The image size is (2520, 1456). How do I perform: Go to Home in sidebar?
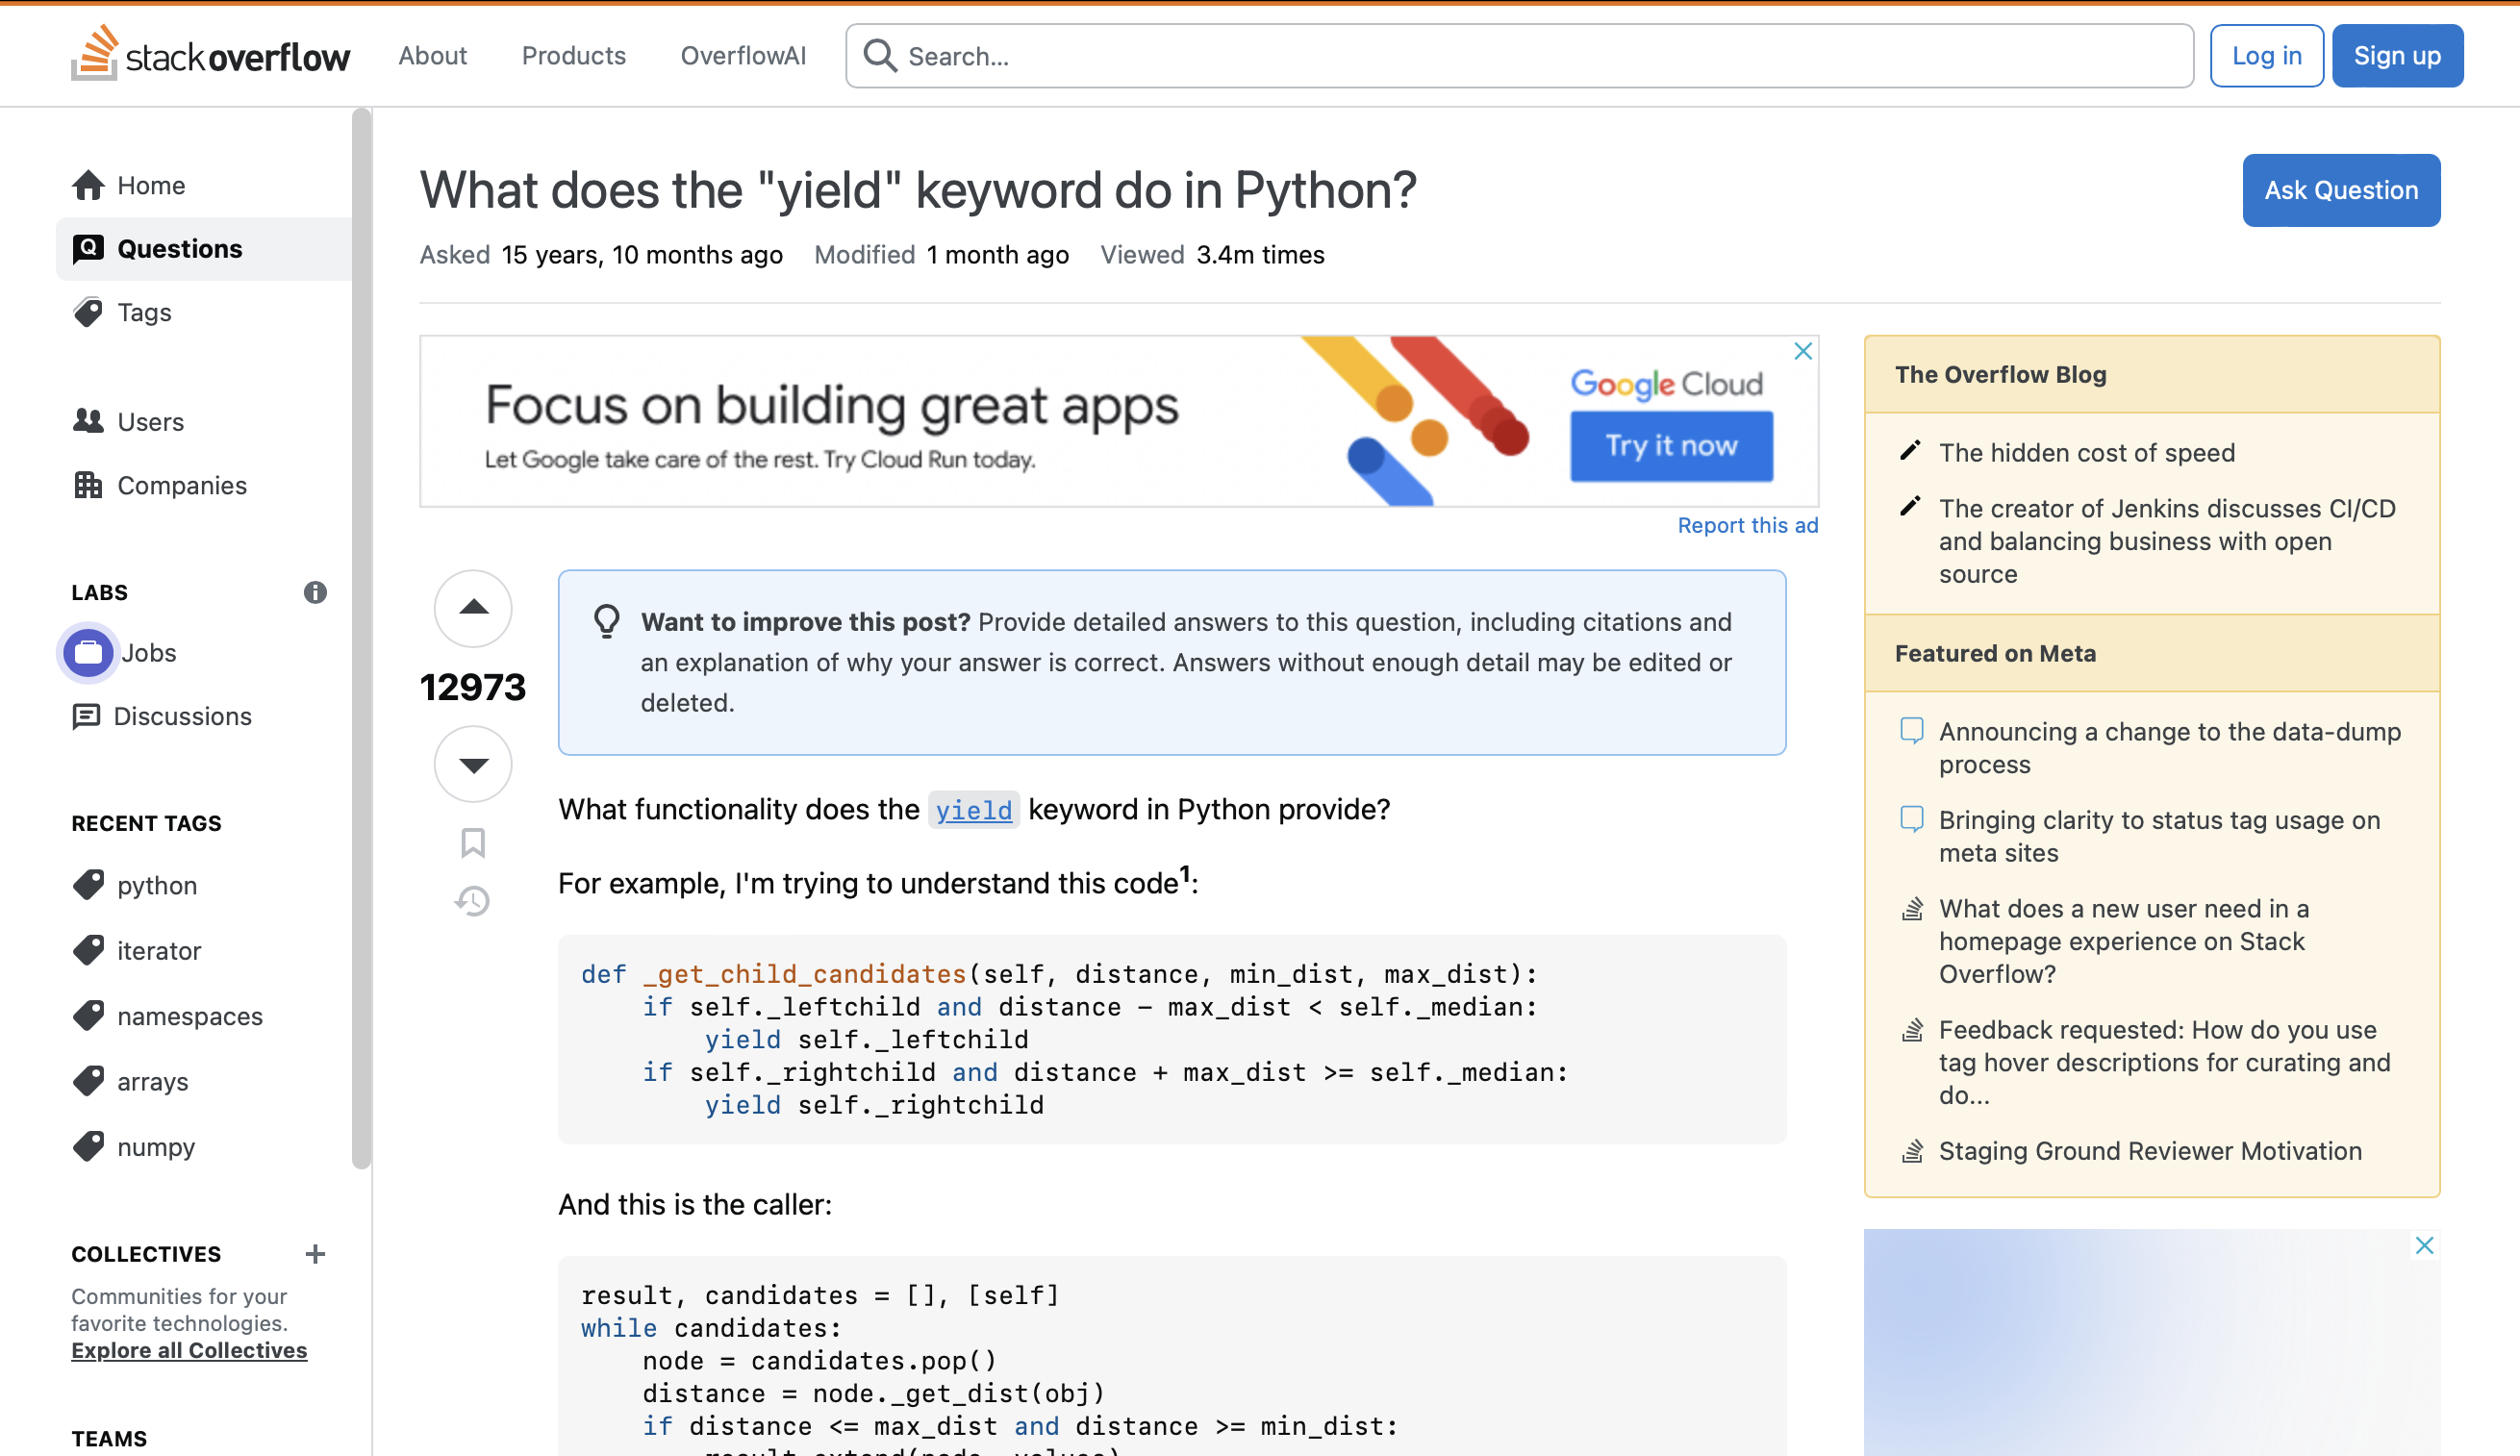pyautogui.click(x=150, y=186)
